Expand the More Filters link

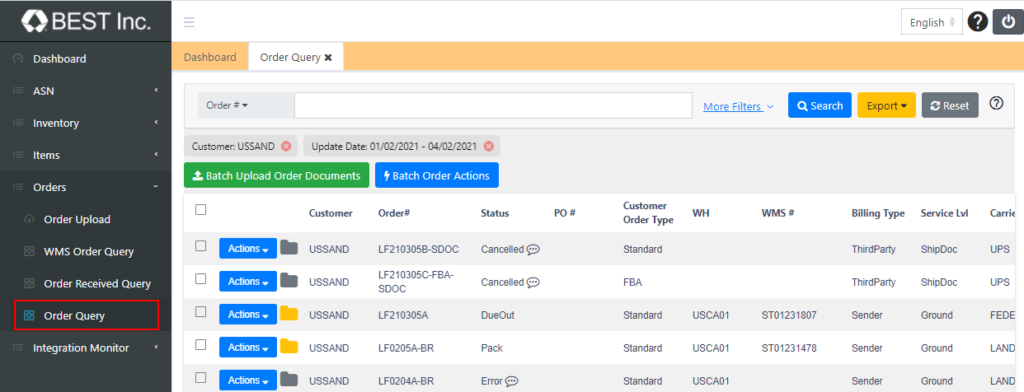click(738, 106)
